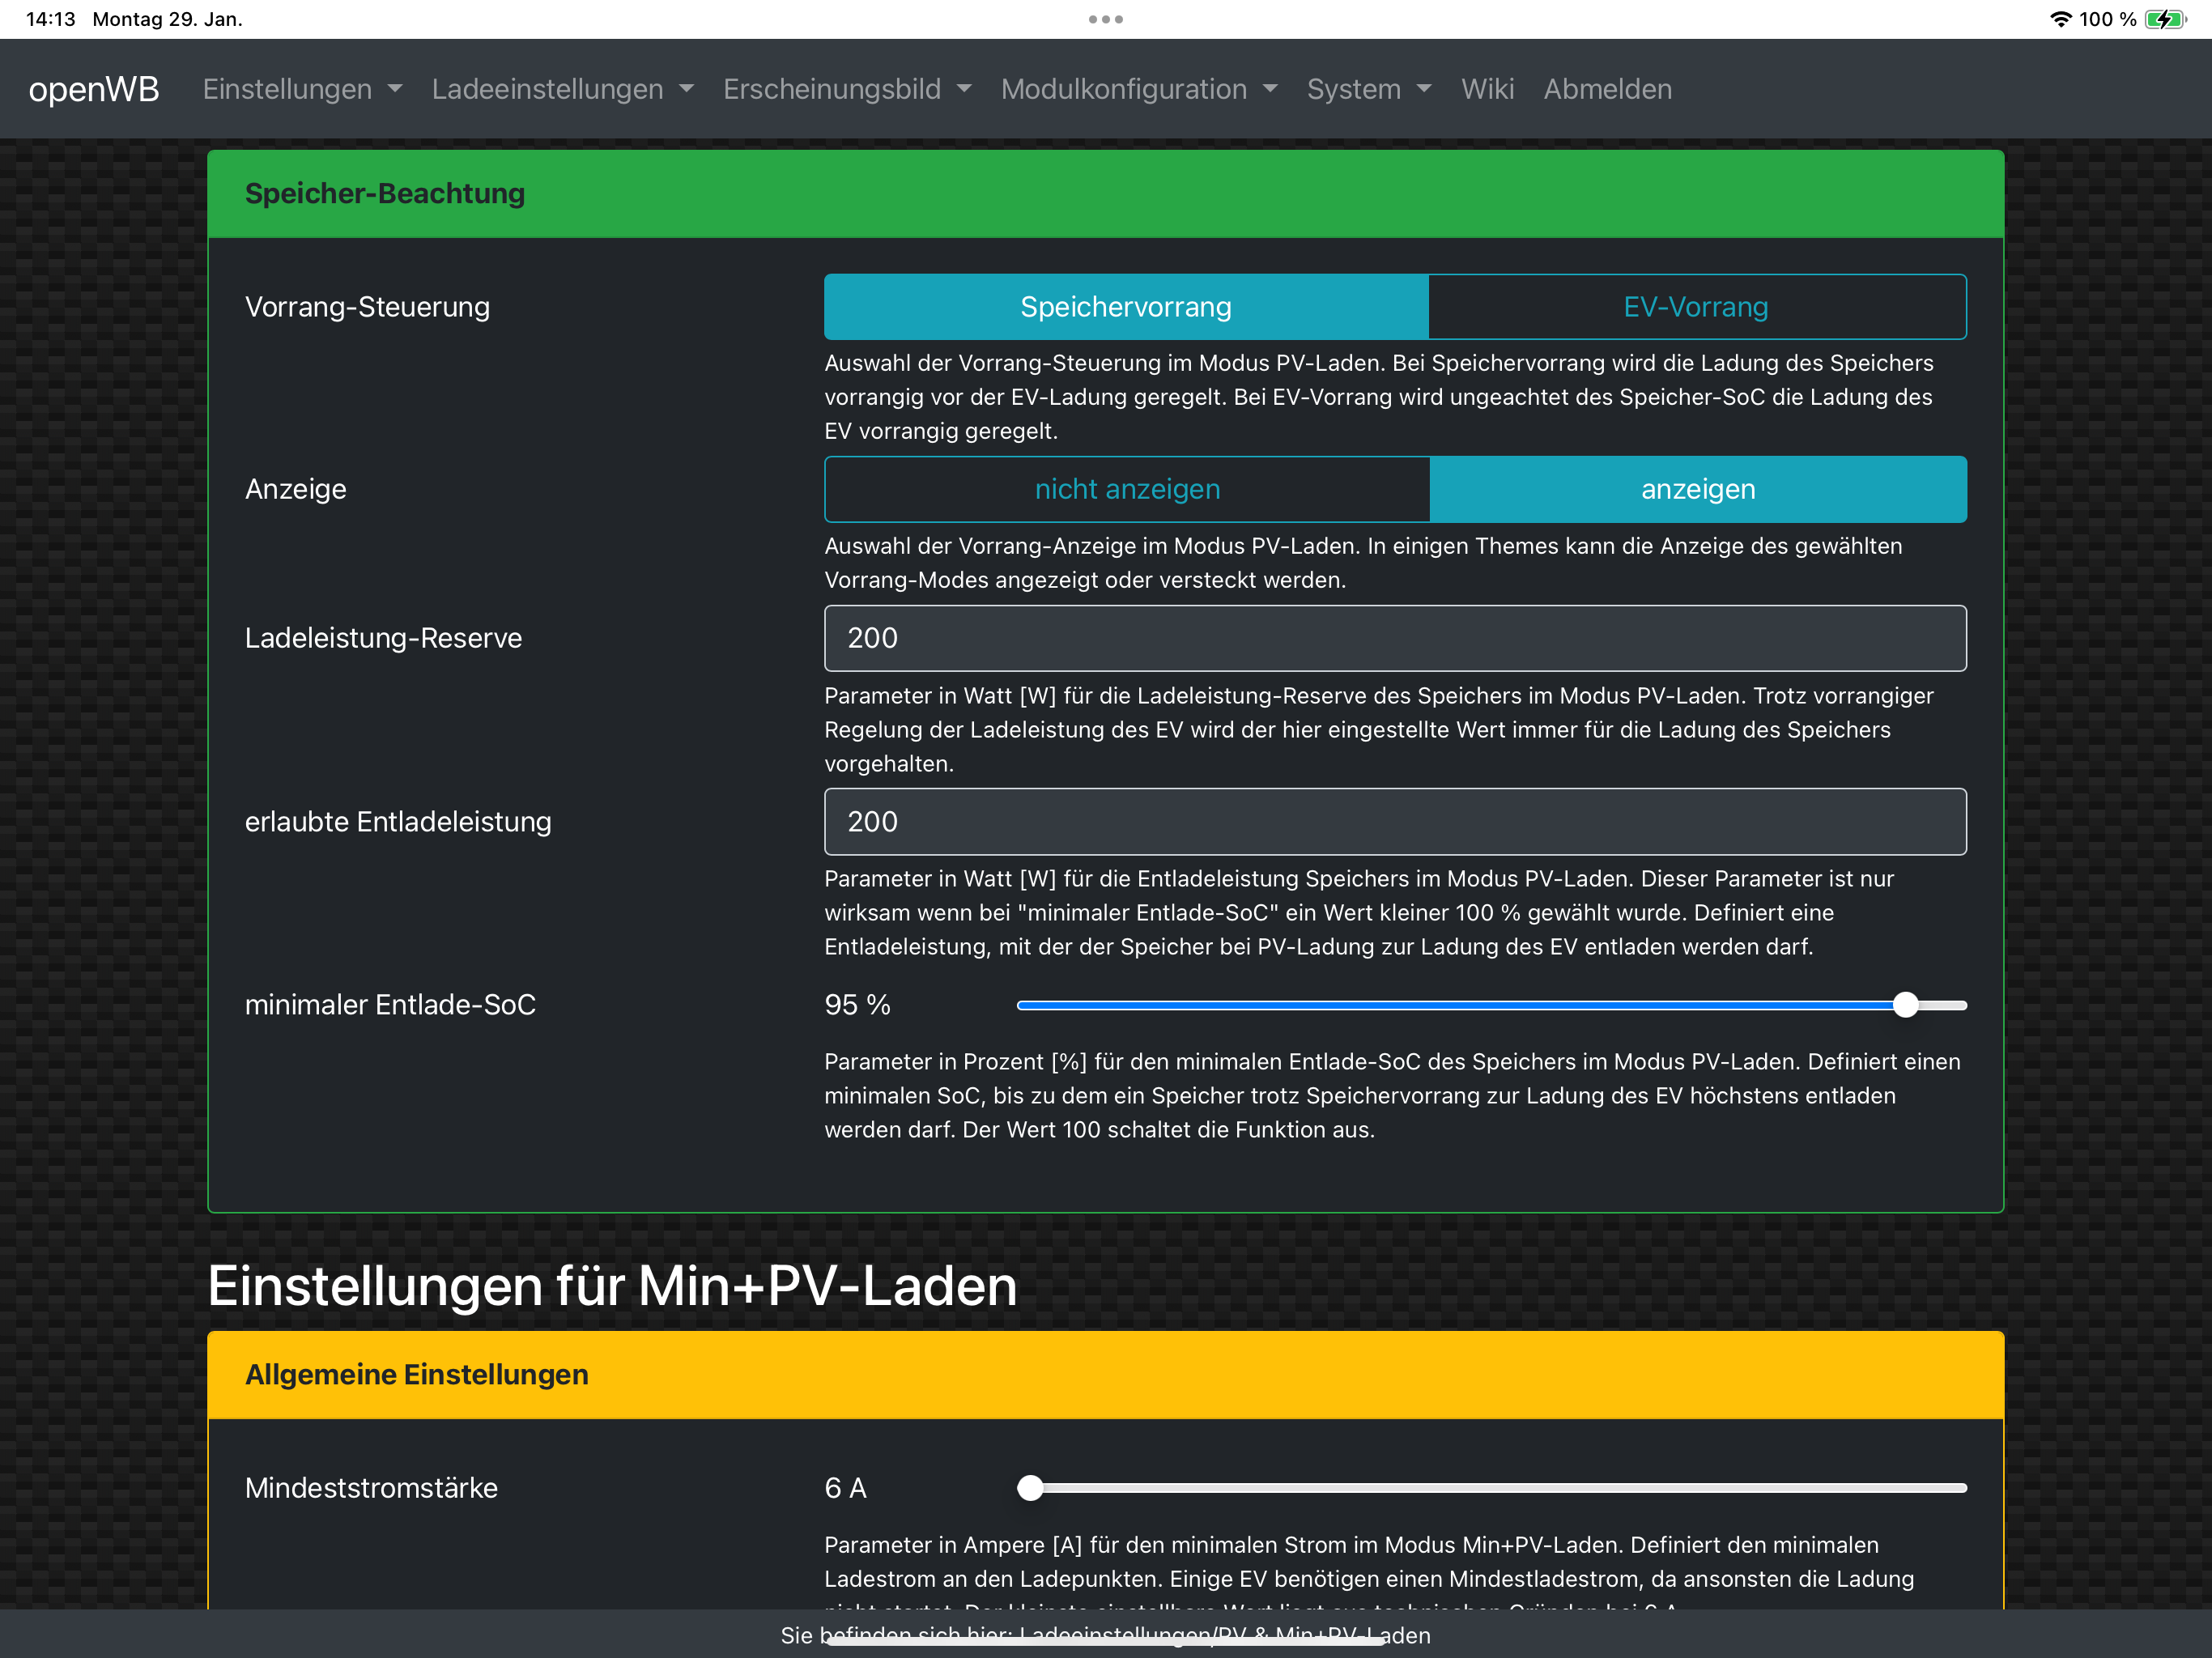Click the minimaler Entlade-SoC slider handle
The height and width of the screenshot is (1658, 2212).
tap(1905, 1005)
